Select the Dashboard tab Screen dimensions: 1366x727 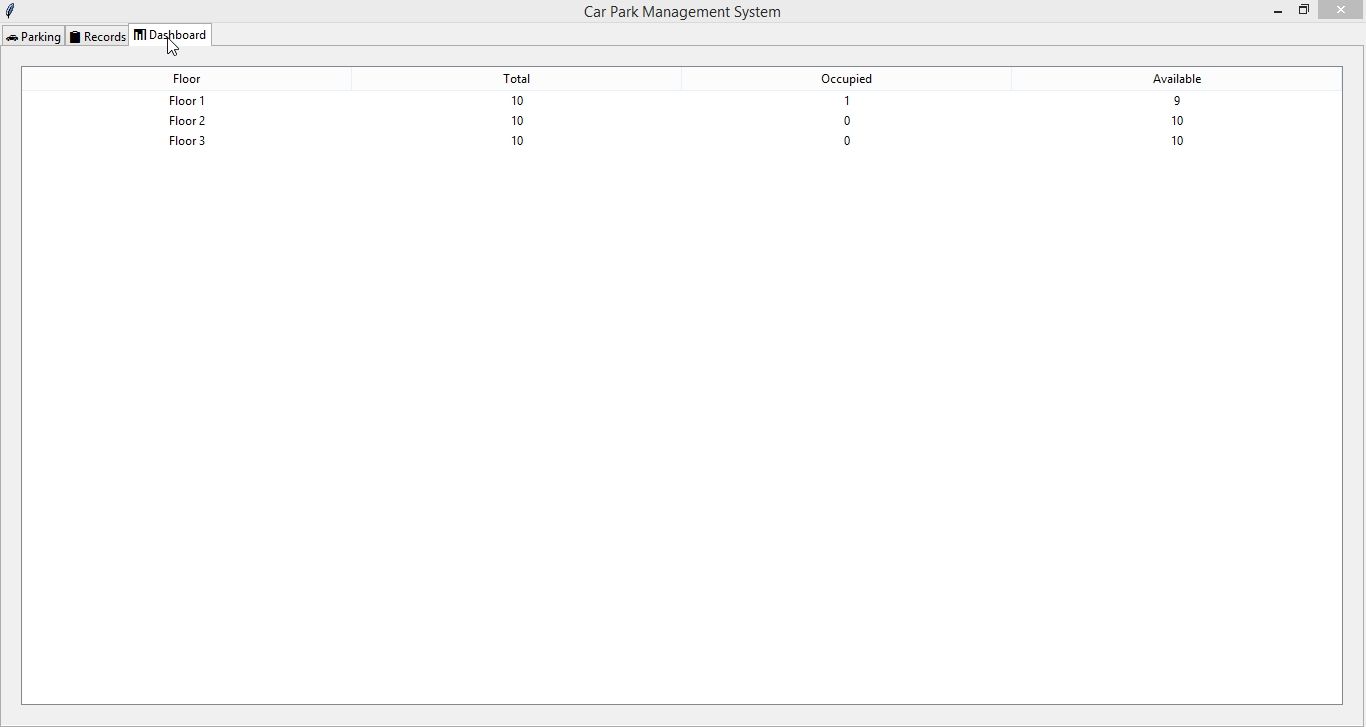click(170, 35)
